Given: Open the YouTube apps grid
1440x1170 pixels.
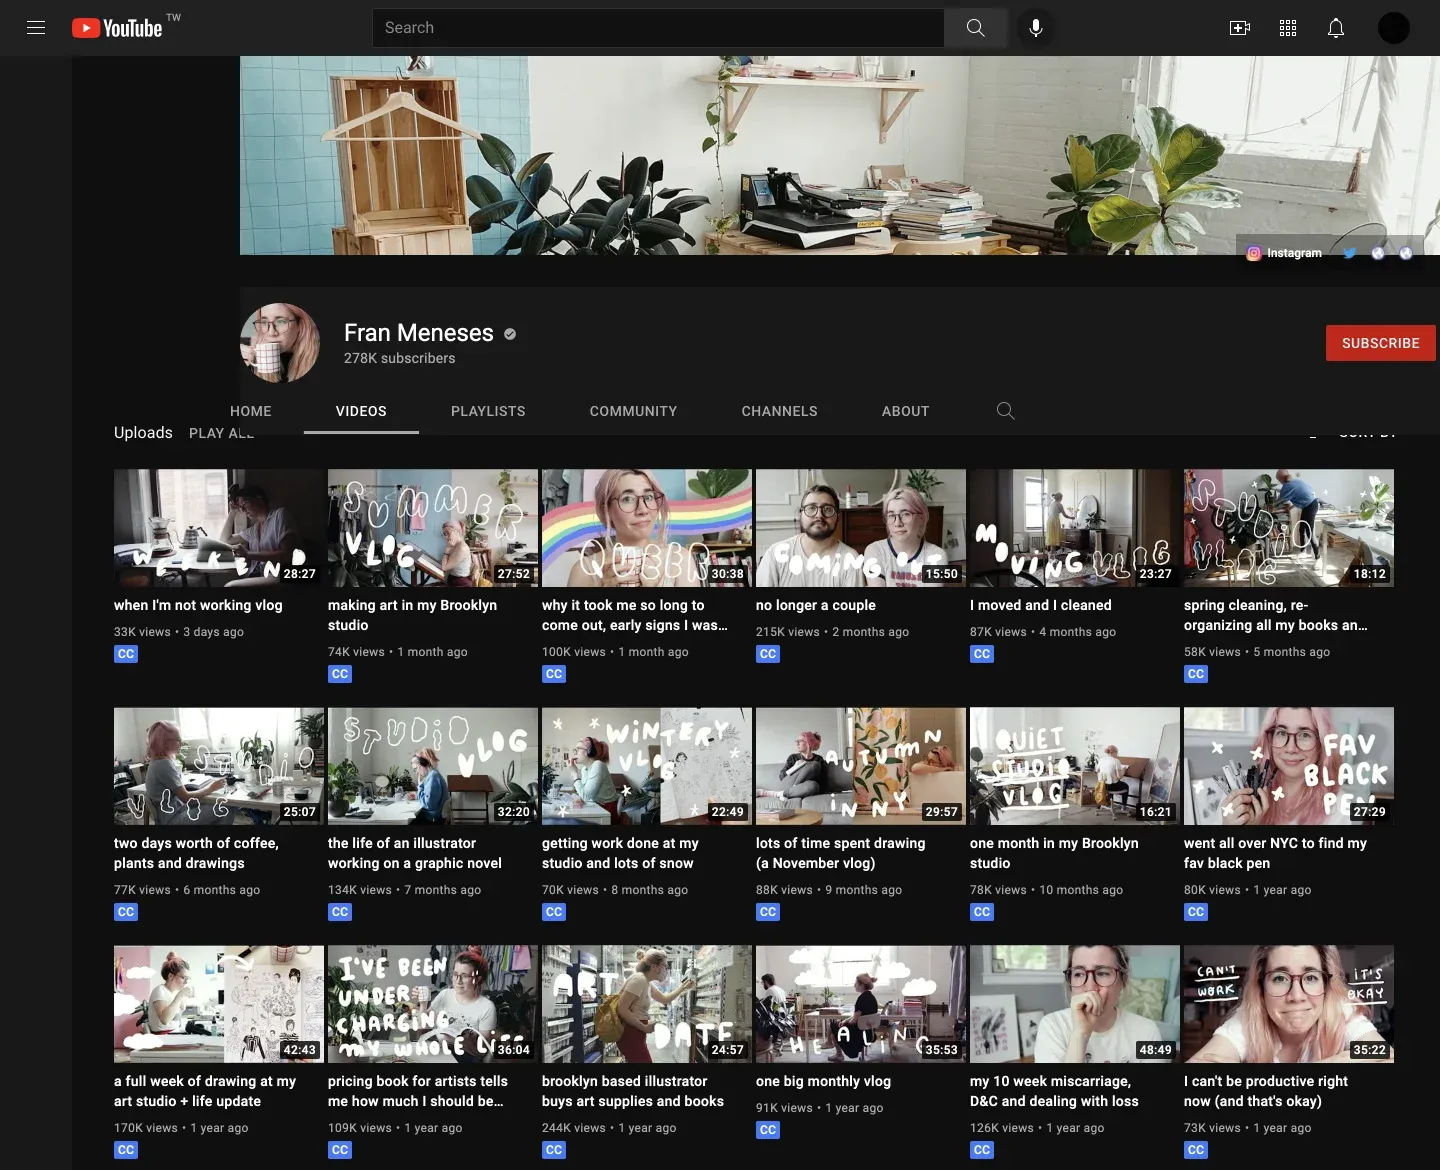Looking at the screenshot, I should 1288,28.
